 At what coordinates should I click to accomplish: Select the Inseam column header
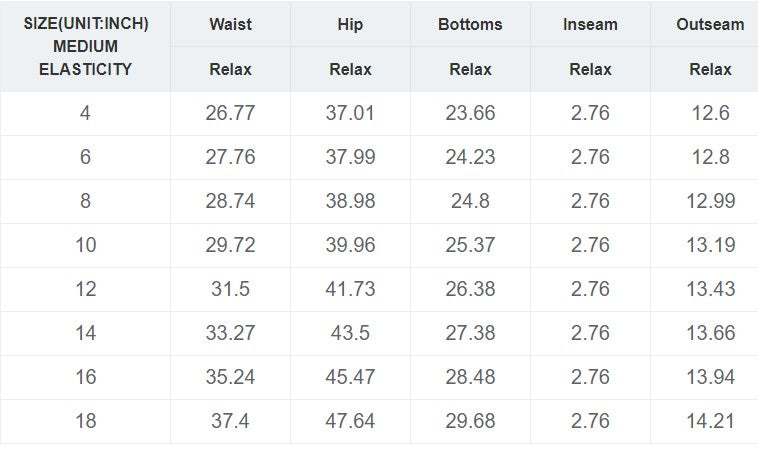click(590, 24)
